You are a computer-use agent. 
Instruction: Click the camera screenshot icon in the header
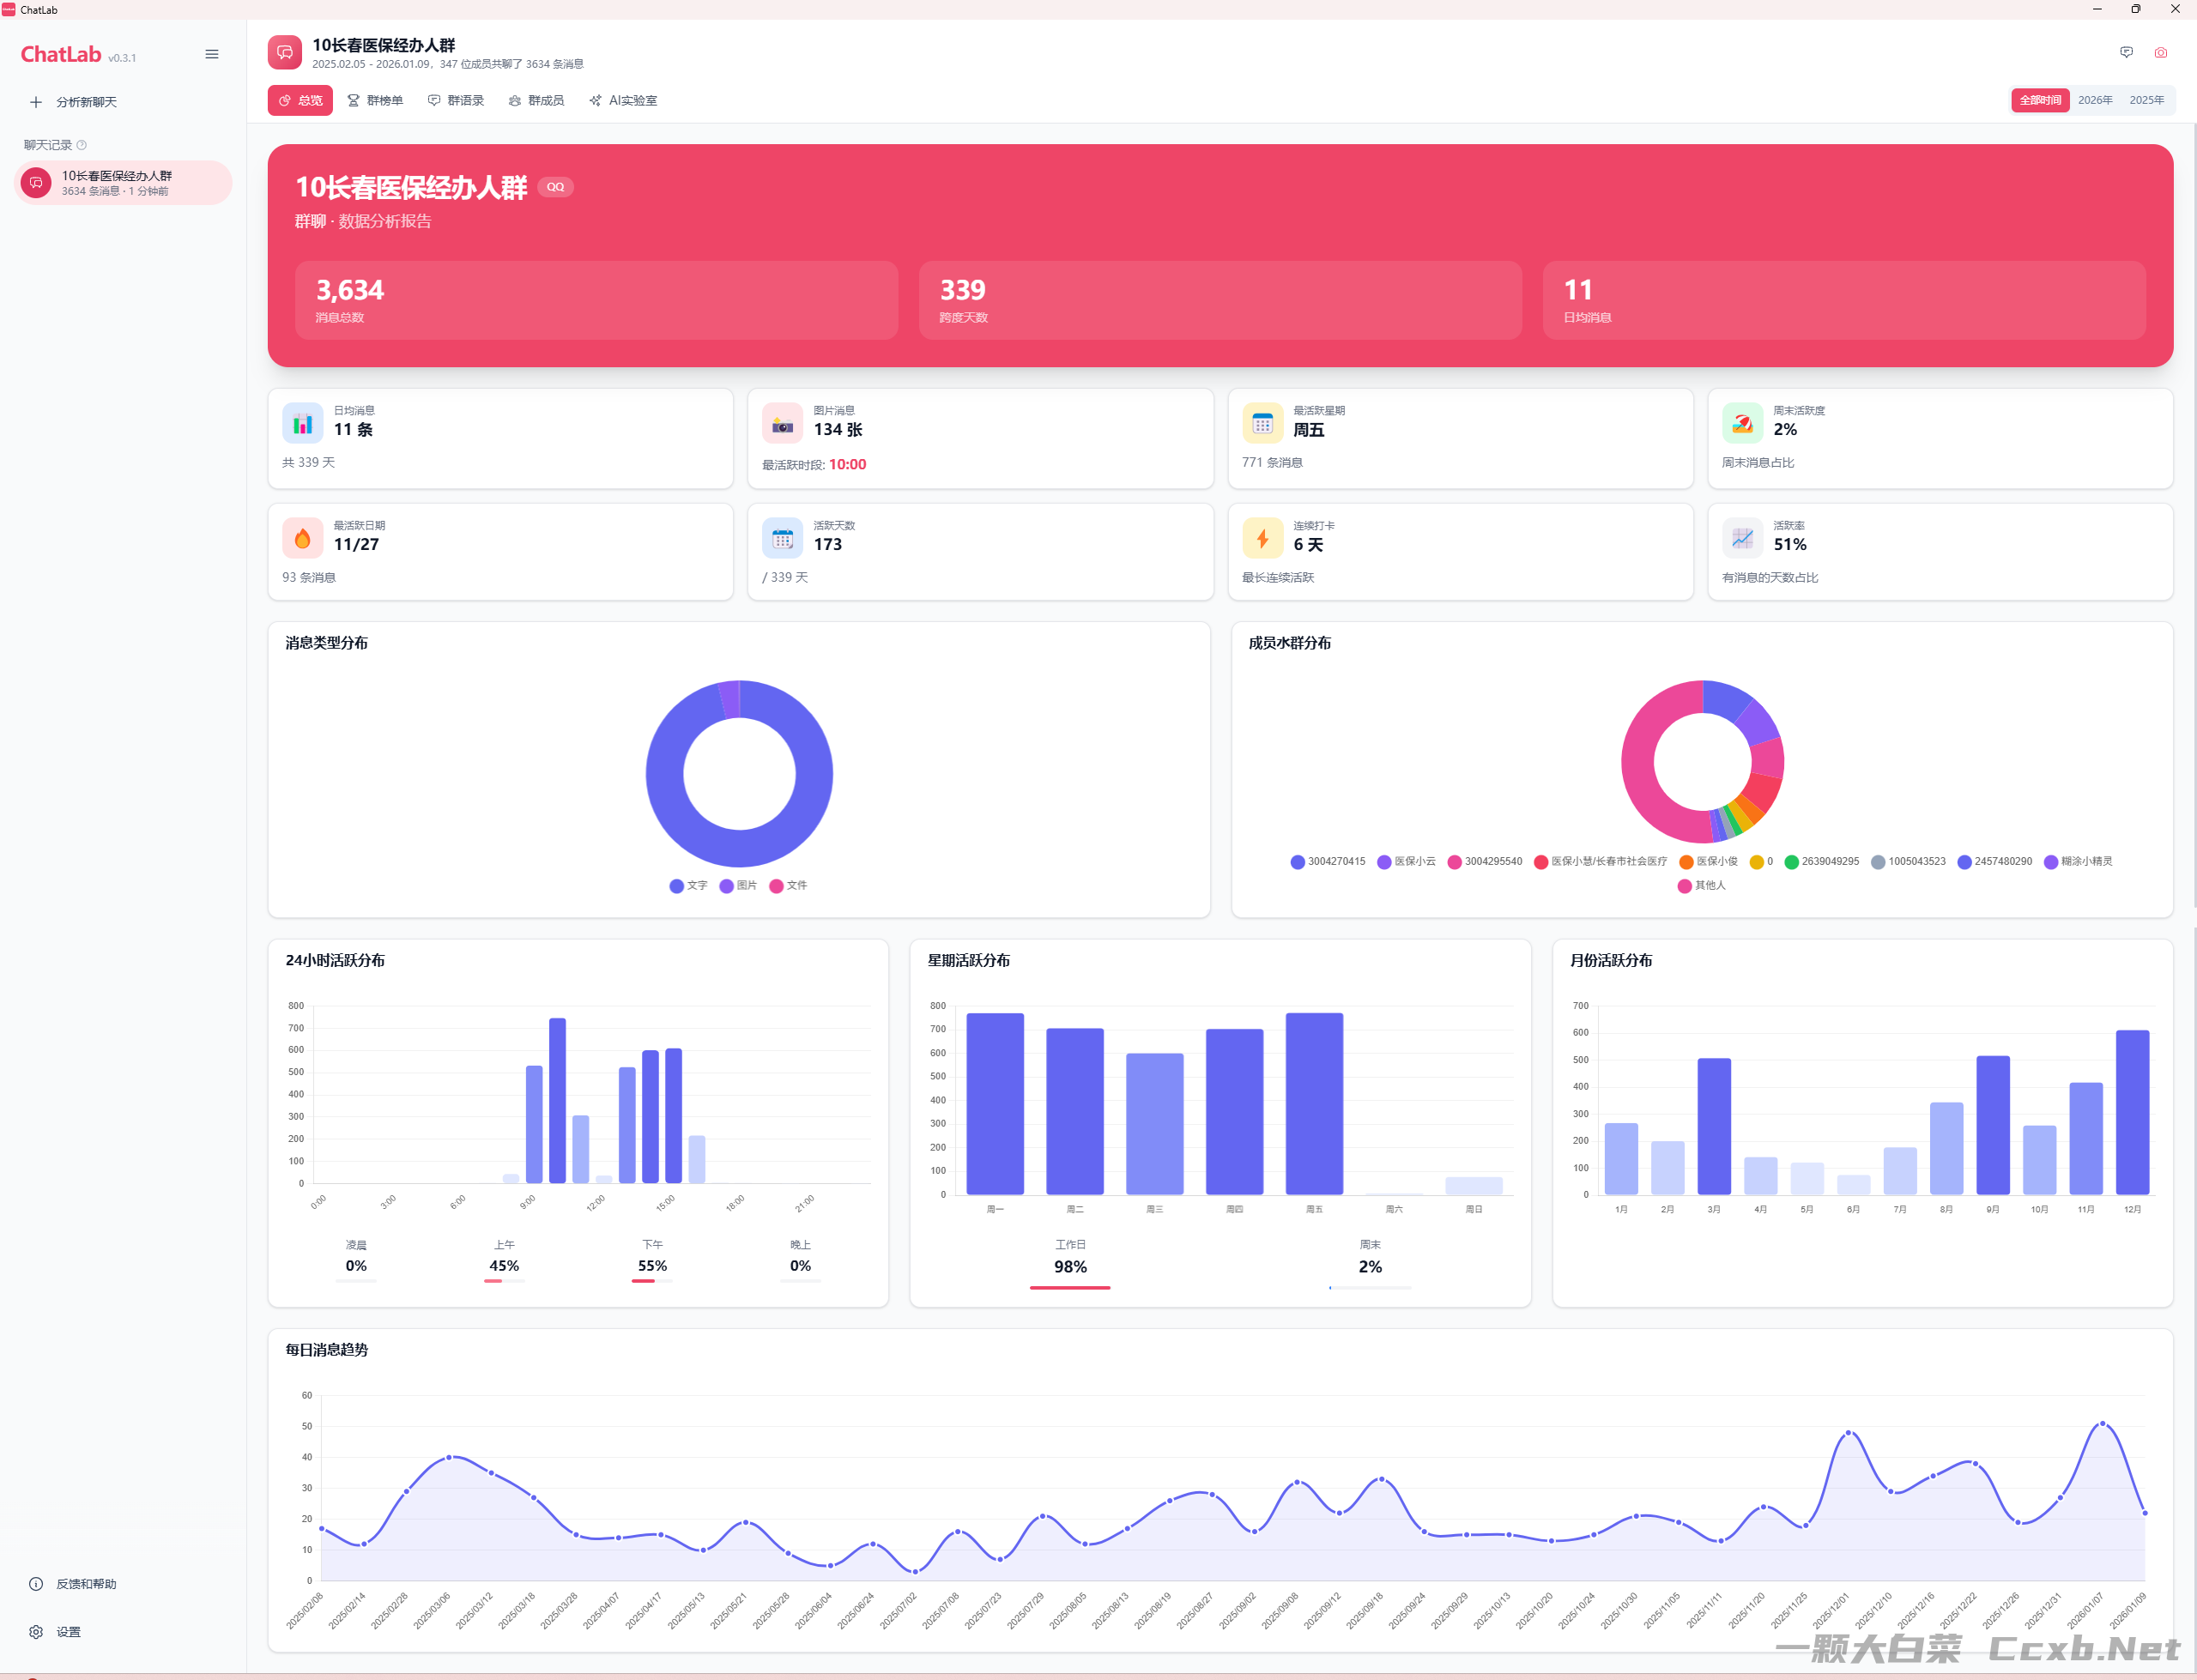click(2160, 53)
